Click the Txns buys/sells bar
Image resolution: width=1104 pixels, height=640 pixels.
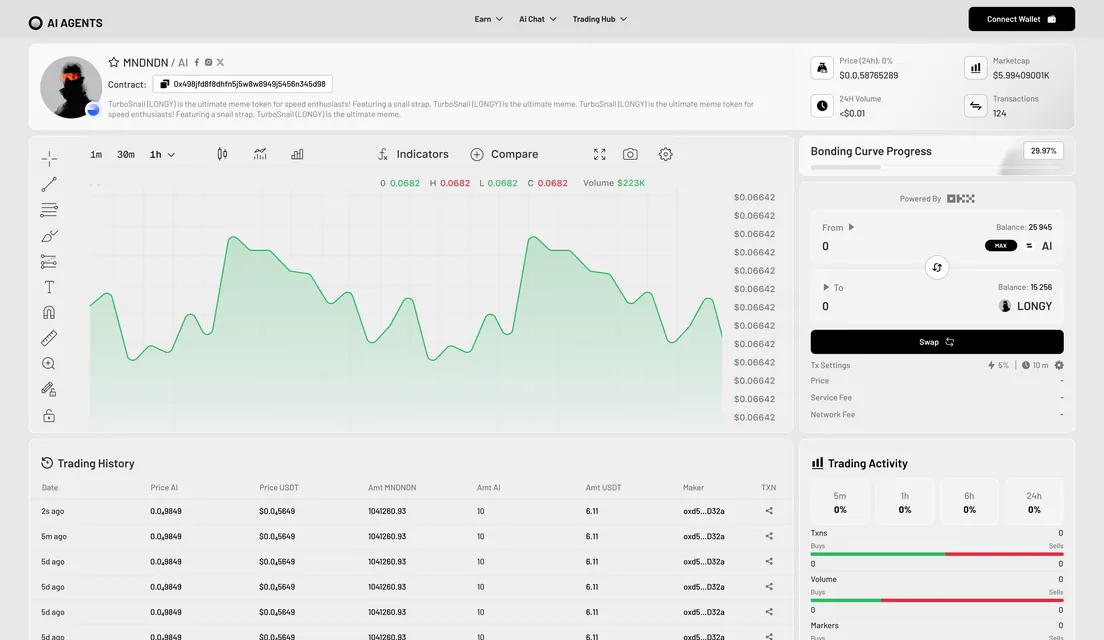937,554
